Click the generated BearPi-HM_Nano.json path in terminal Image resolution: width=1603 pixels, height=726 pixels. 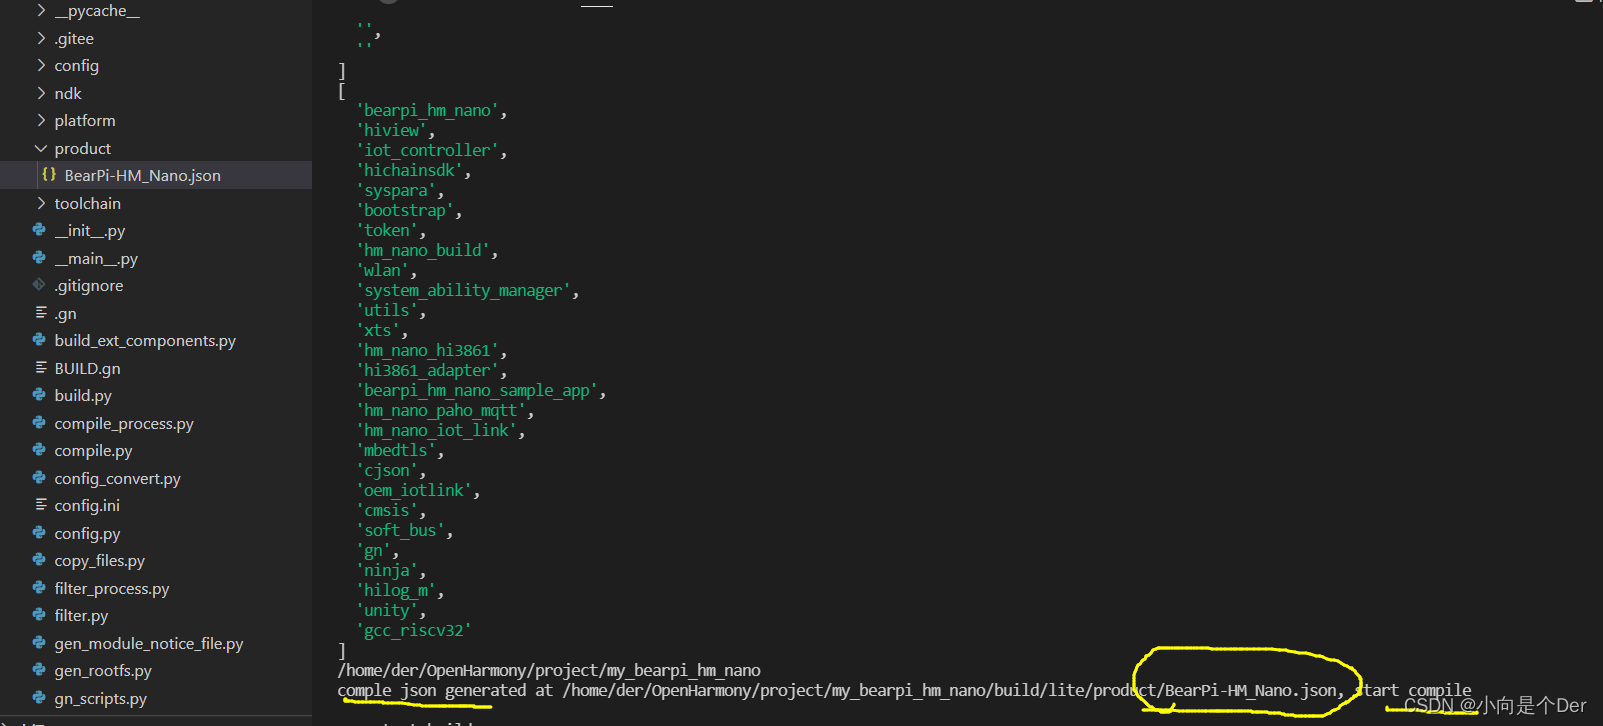(x=951, y=690)
